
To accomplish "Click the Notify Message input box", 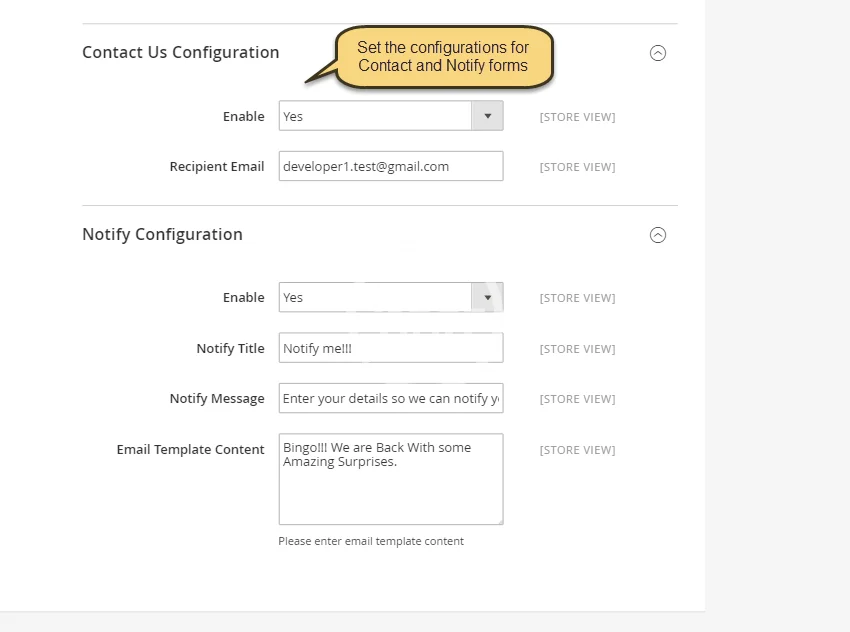I will (390, 398).
